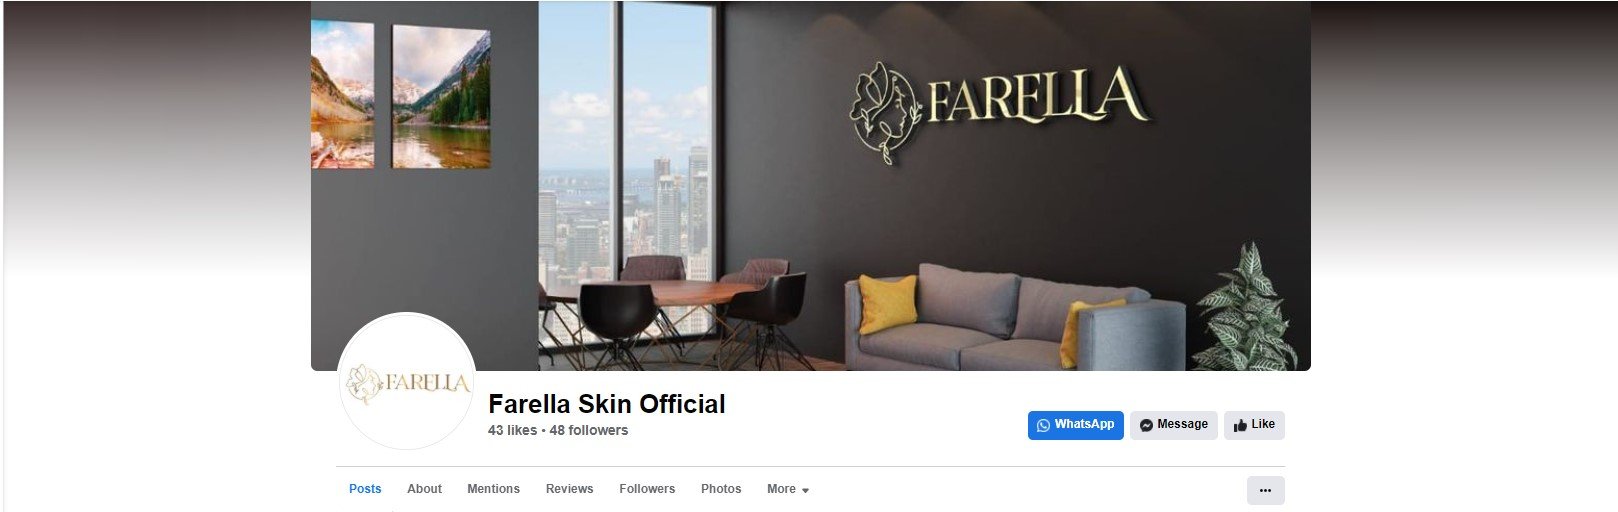This screenshot has height=512, width=1618.
Task: Send a message via Message button
Action: pos(1174,425)
